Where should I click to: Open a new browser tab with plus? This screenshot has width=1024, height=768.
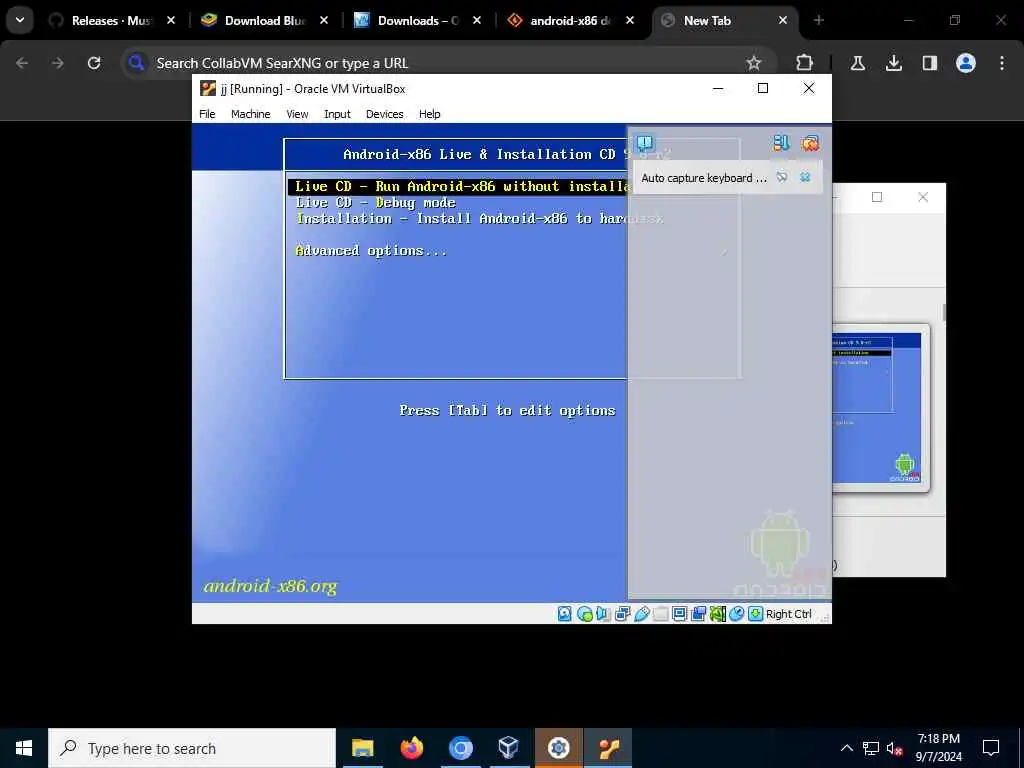[819, 20]
